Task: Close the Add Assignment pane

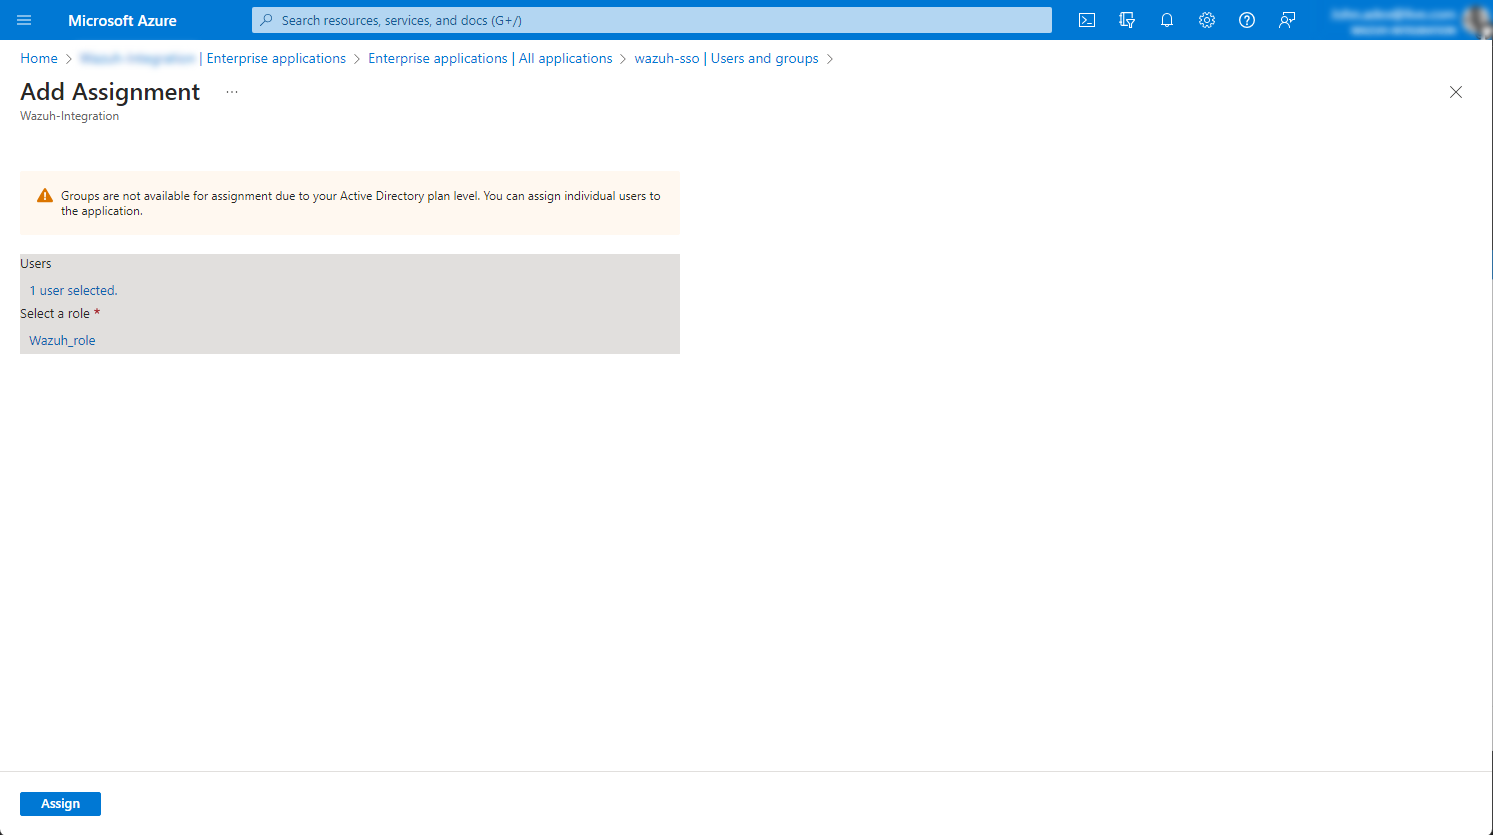Action: click(1456, 92)
